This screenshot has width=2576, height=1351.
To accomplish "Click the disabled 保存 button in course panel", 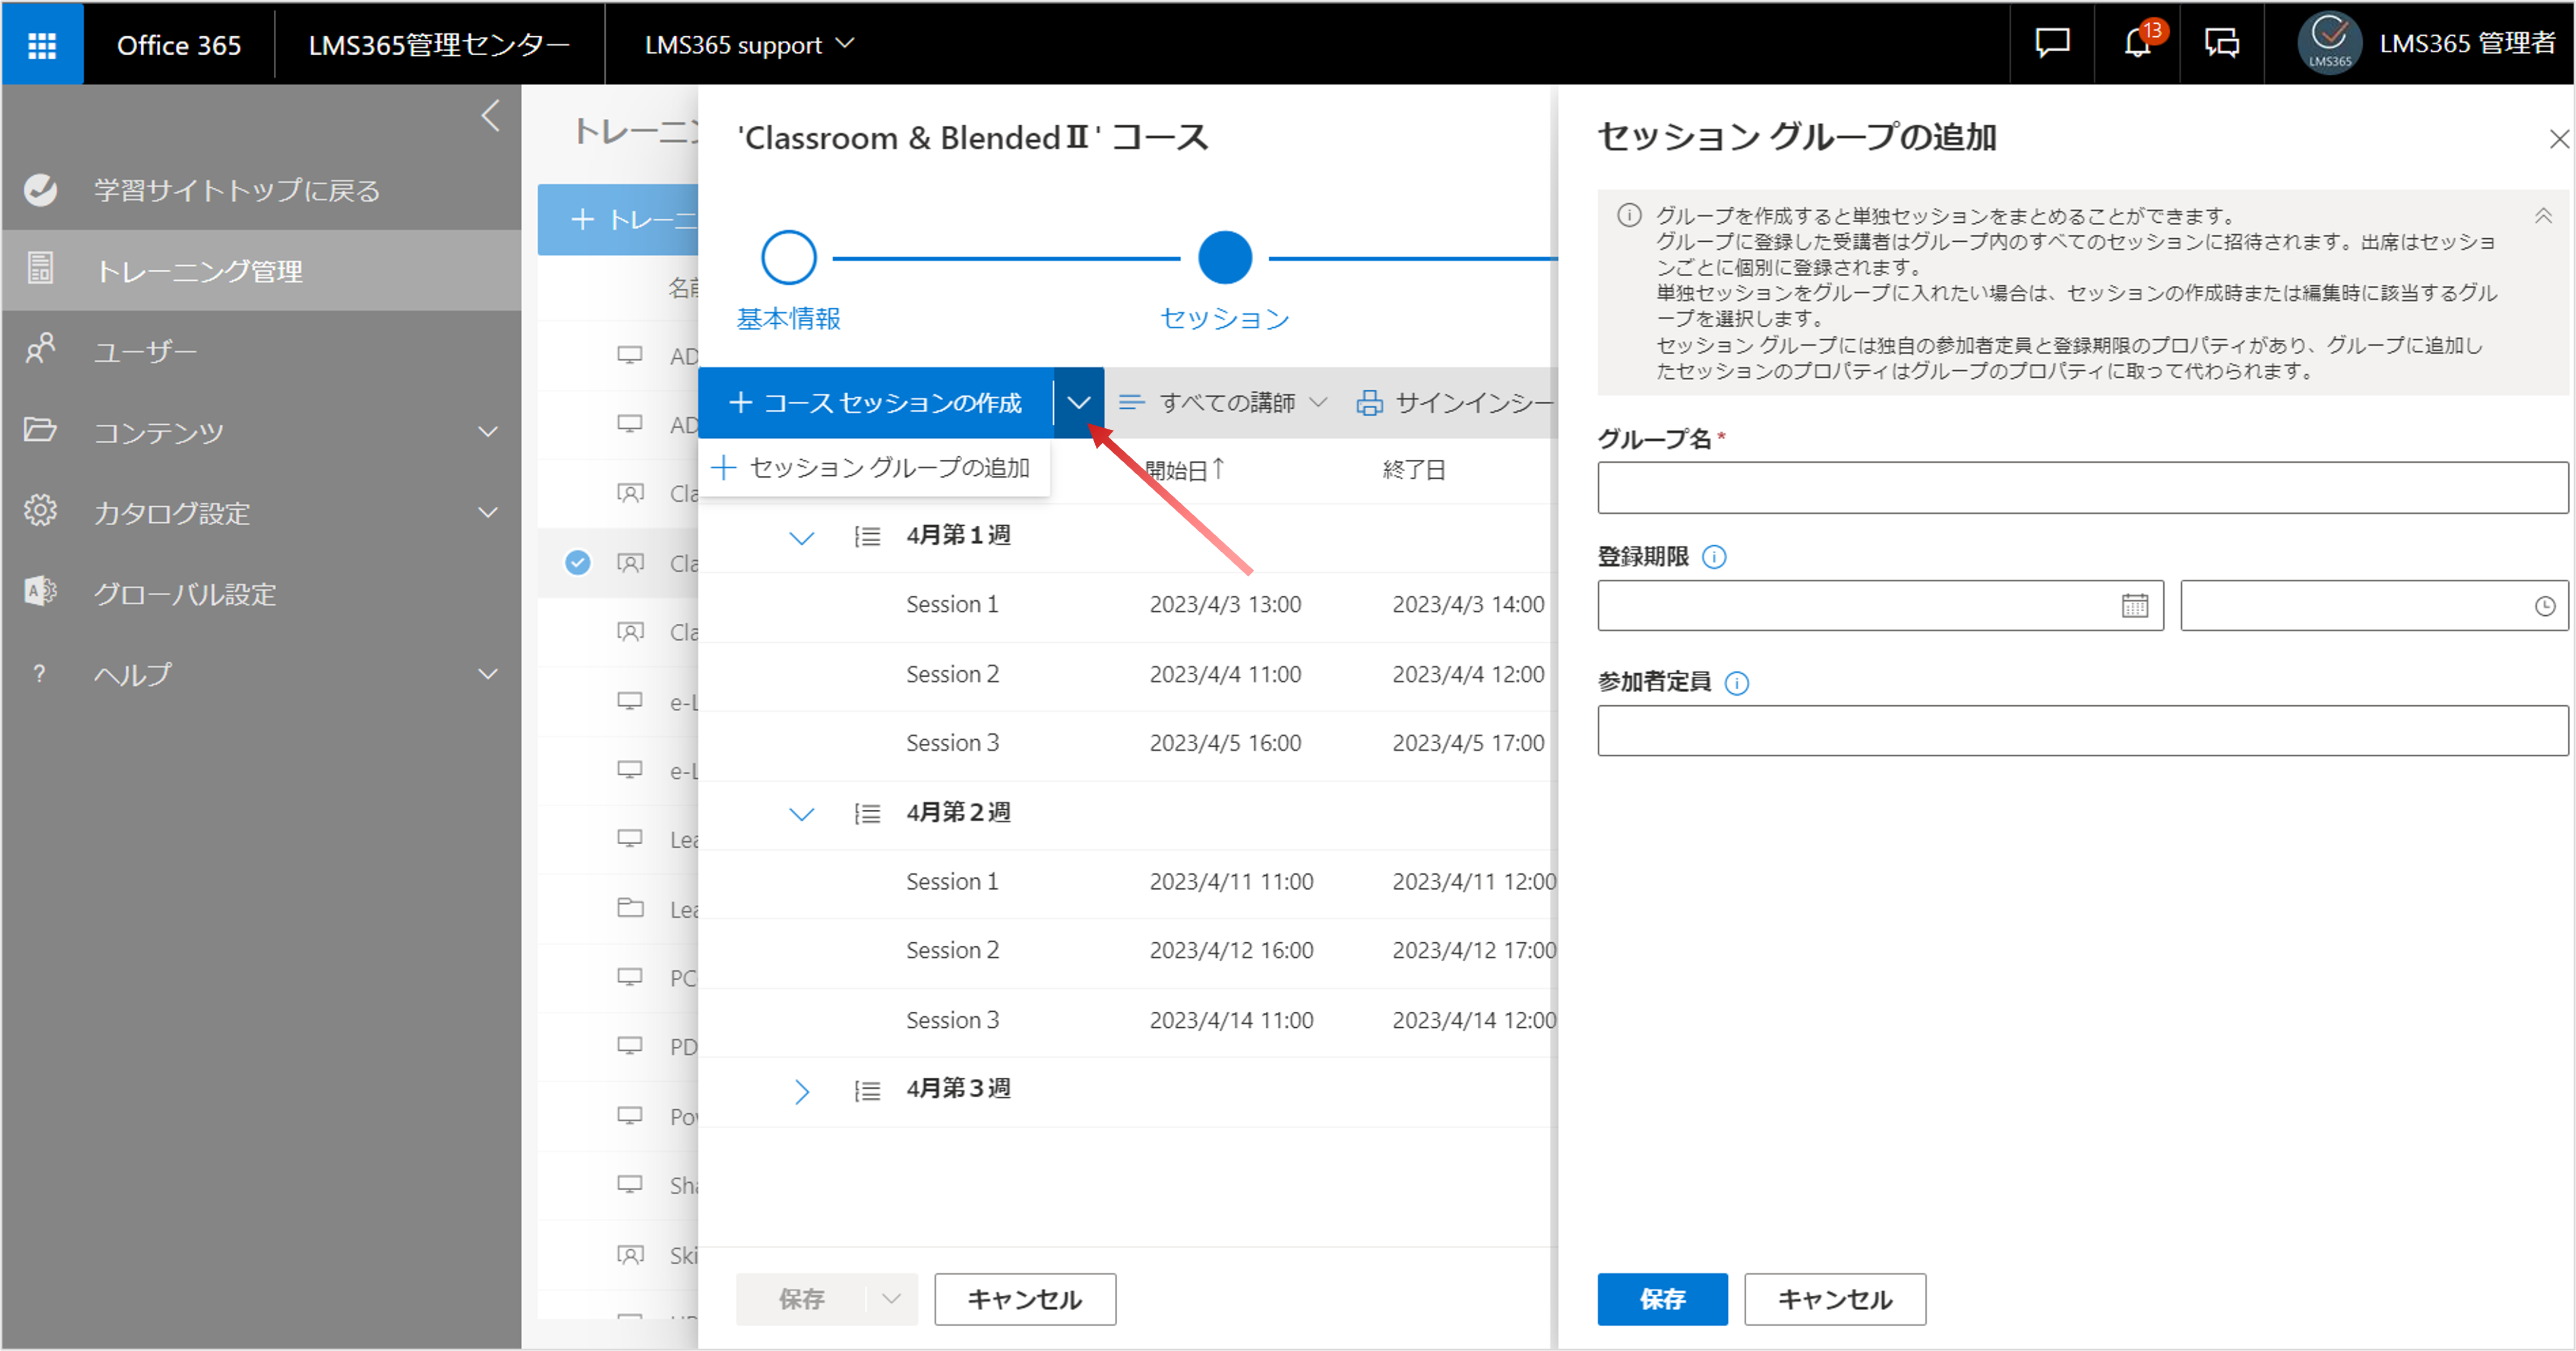I will click(802, 1299).
